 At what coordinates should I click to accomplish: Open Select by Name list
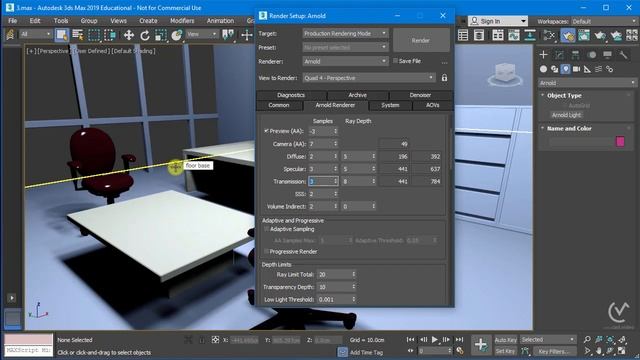tap(78, 35)
